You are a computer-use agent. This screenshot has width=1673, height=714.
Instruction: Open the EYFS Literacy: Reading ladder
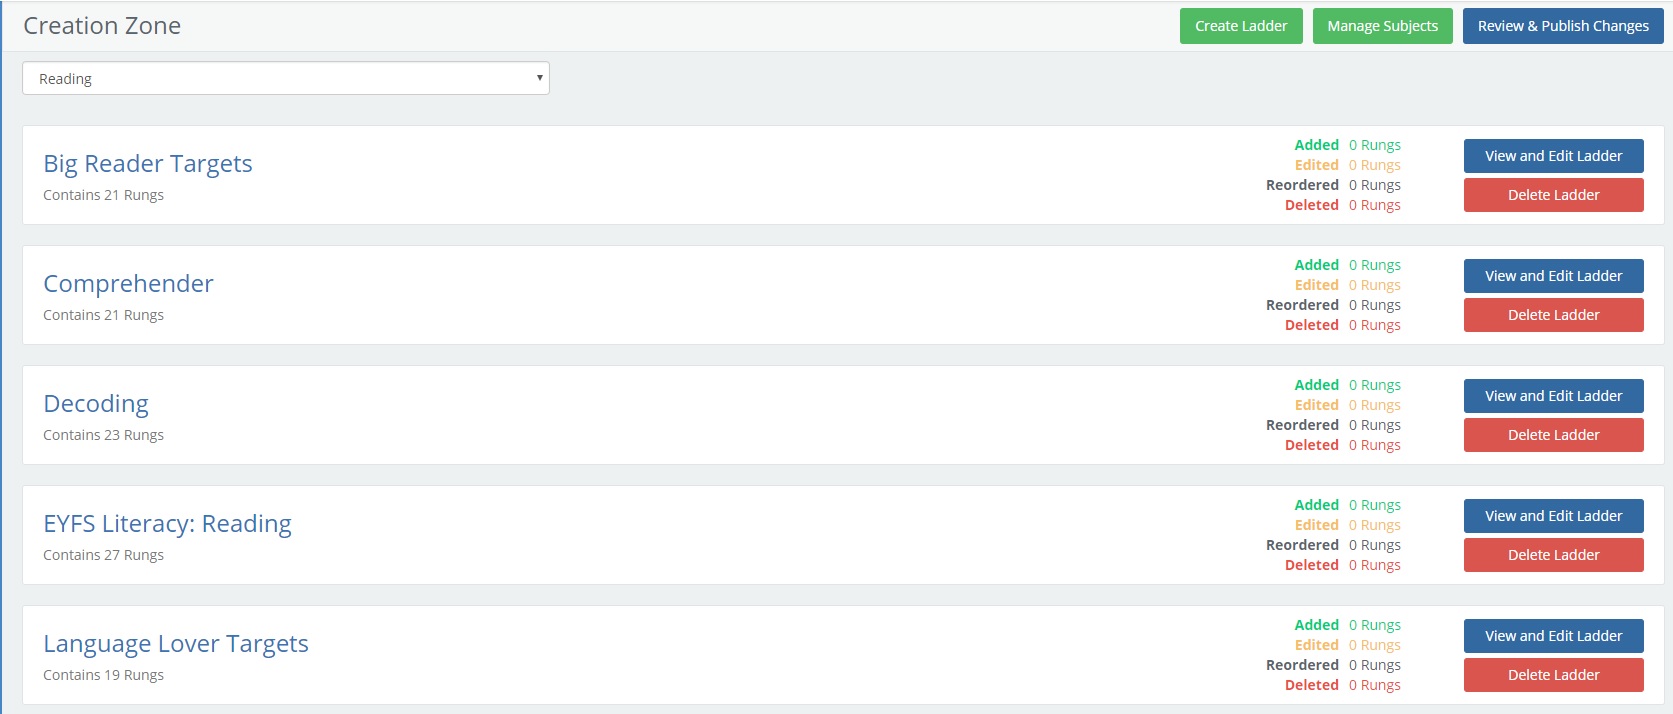tap(166, 523)
